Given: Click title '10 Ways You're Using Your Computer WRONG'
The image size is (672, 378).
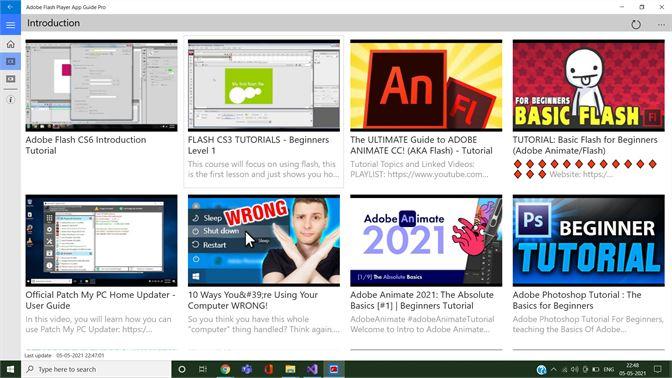Looking at the screenshot, I should coord(253,300).
